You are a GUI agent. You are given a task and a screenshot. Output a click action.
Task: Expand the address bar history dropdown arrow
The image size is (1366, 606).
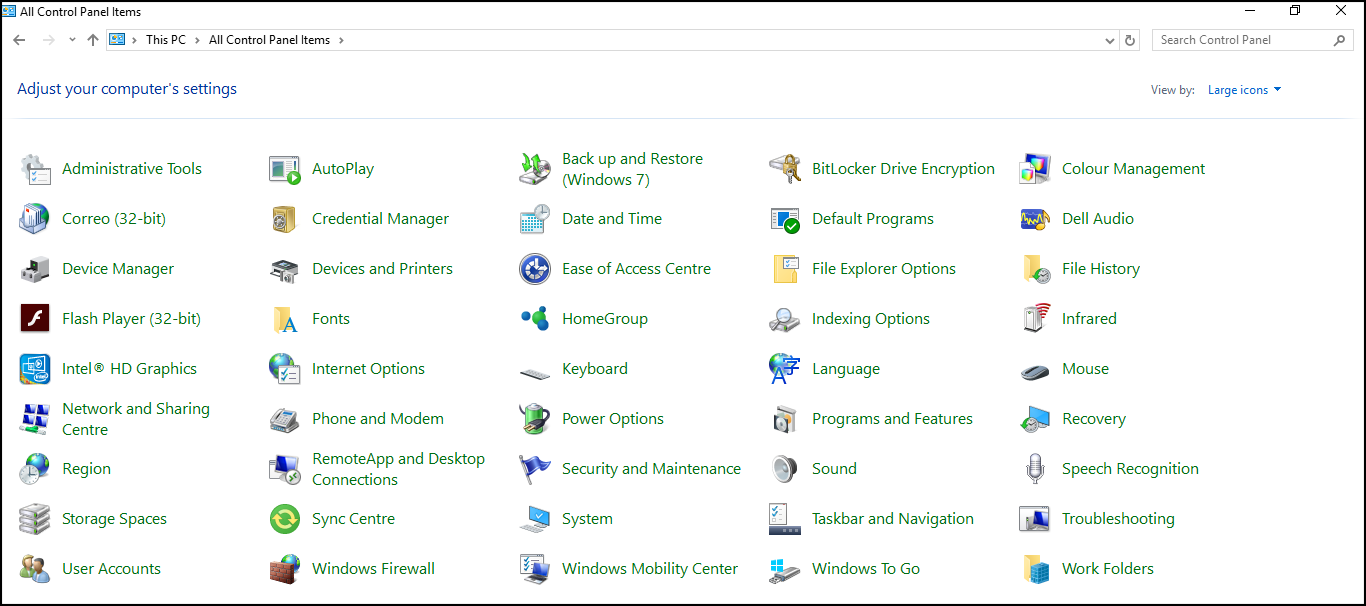tap(1110, 41)
